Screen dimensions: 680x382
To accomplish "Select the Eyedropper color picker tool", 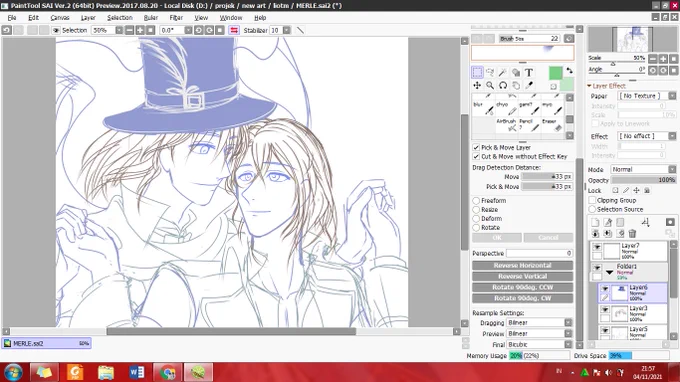I will (x=529, y=85).
